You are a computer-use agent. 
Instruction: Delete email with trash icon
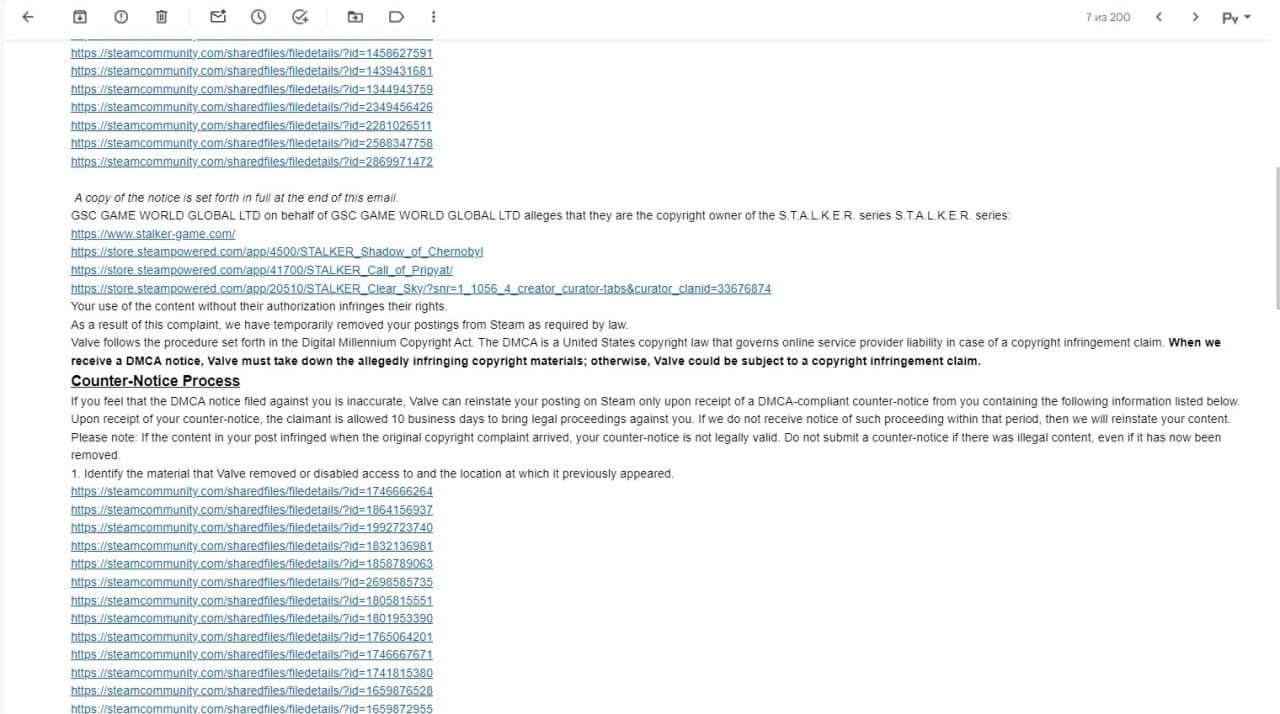pyautogui.click(x=161, y=17)
